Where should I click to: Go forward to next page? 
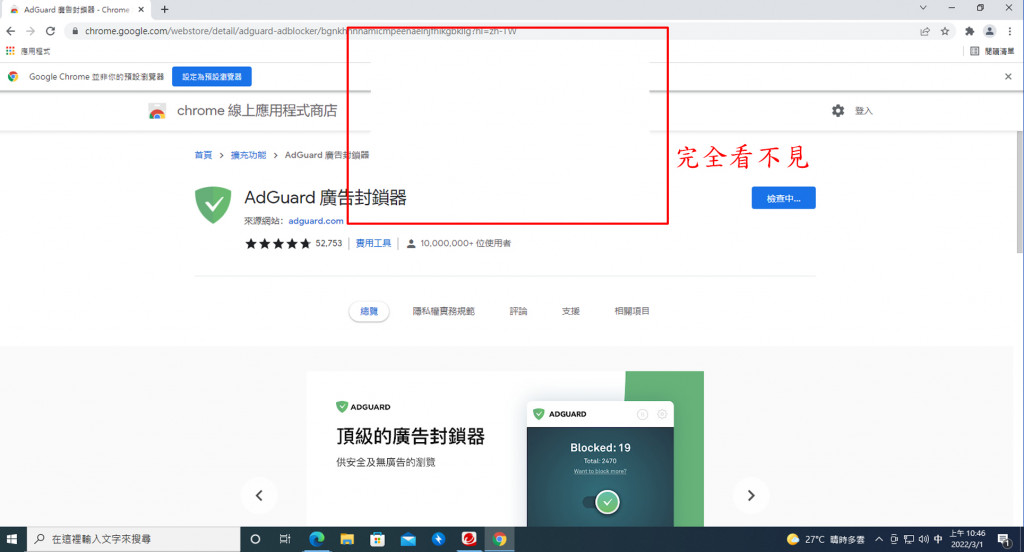click(30, 31)
